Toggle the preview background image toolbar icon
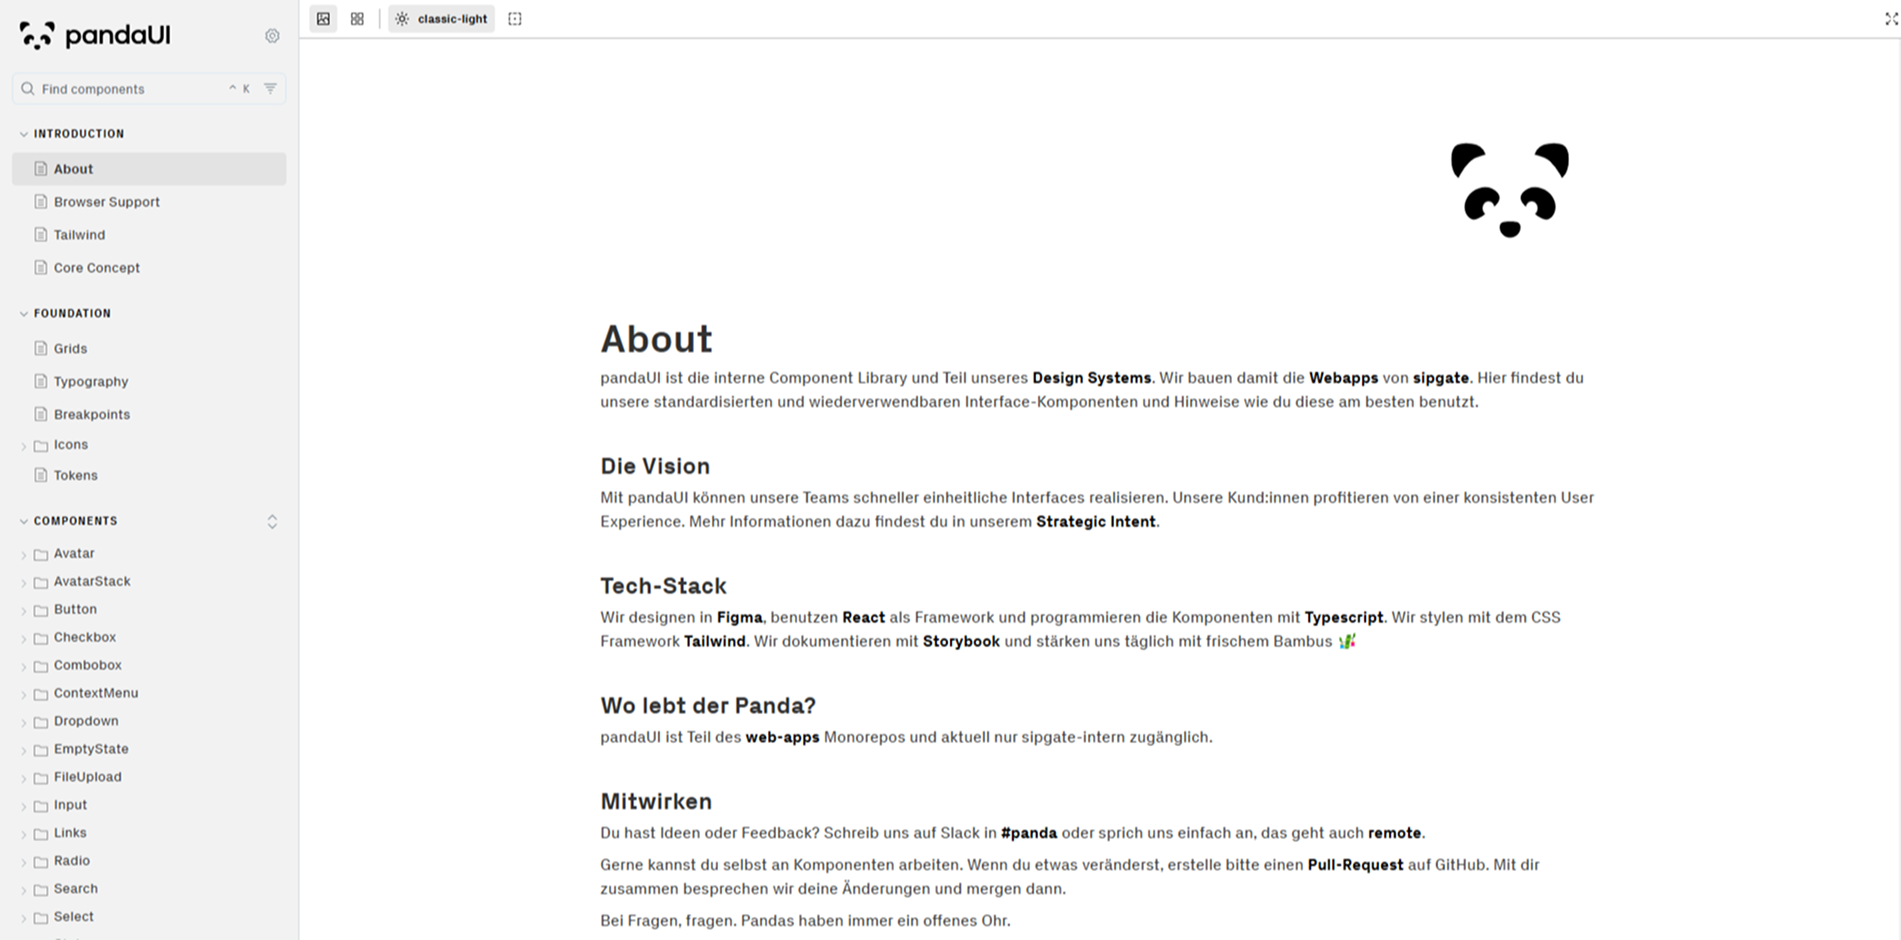1901x940 pixels. pyautogui.click(x=323, y=19)
